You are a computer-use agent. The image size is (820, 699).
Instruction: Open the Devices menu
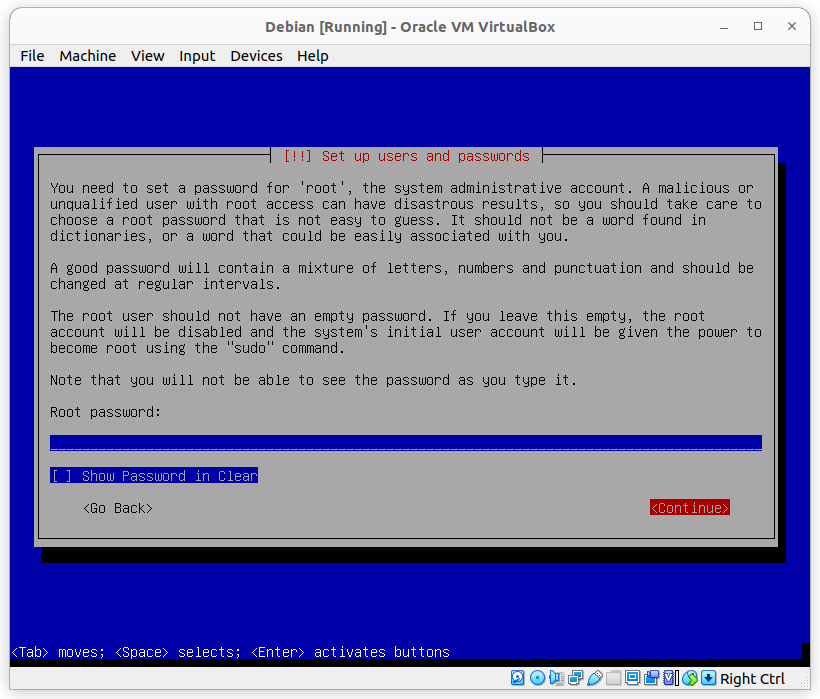coord(256,56)
